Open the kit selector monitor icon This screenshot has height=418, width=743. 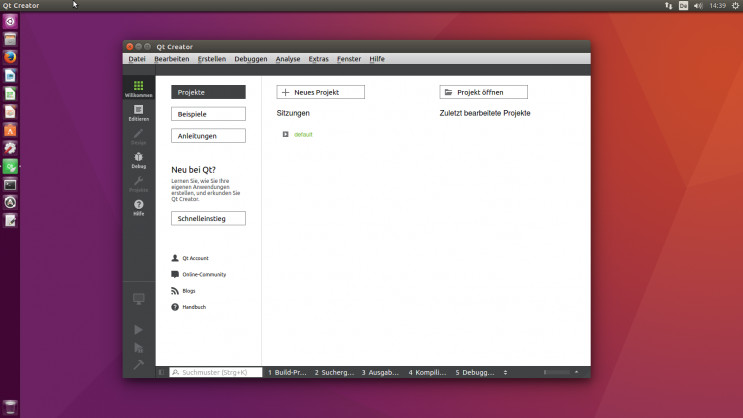click(x=138, y=299)
